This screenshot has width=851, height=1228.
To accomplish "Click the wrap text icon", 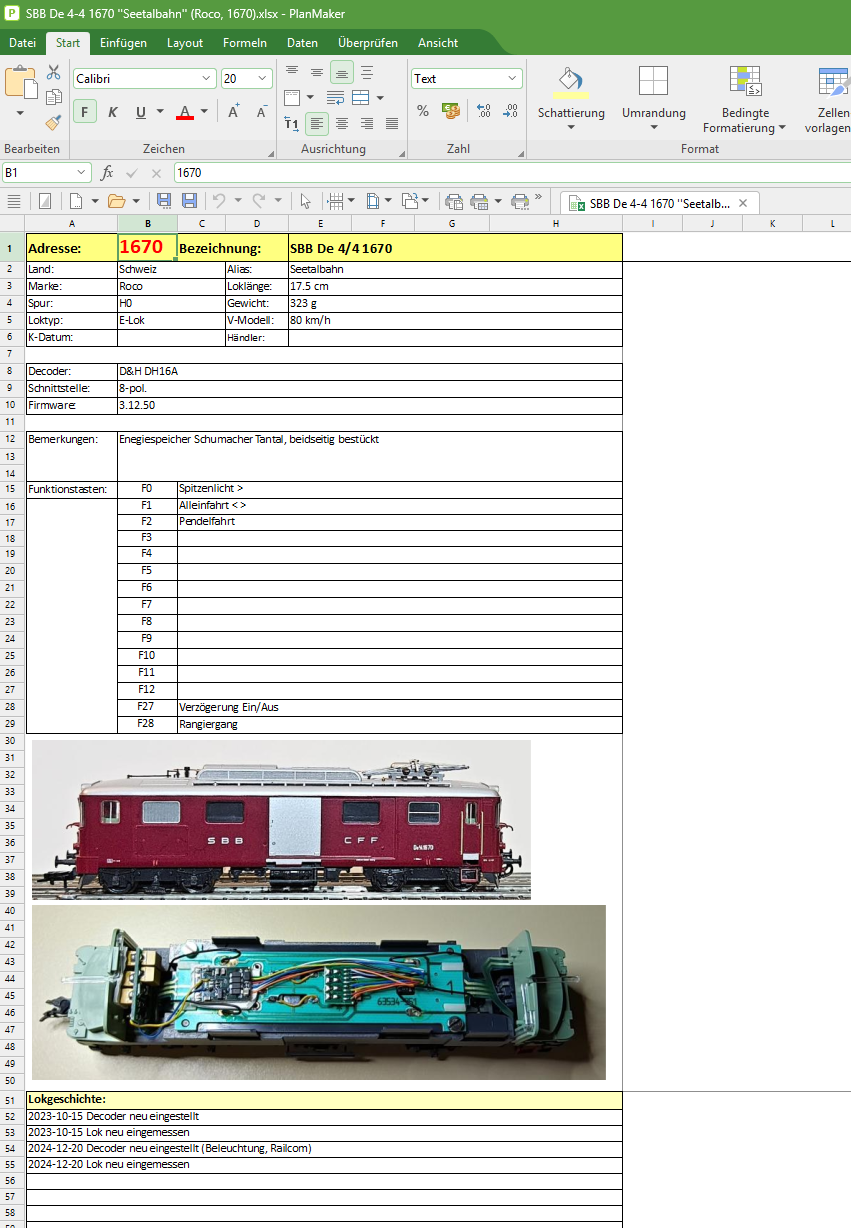I will (336, 97).
